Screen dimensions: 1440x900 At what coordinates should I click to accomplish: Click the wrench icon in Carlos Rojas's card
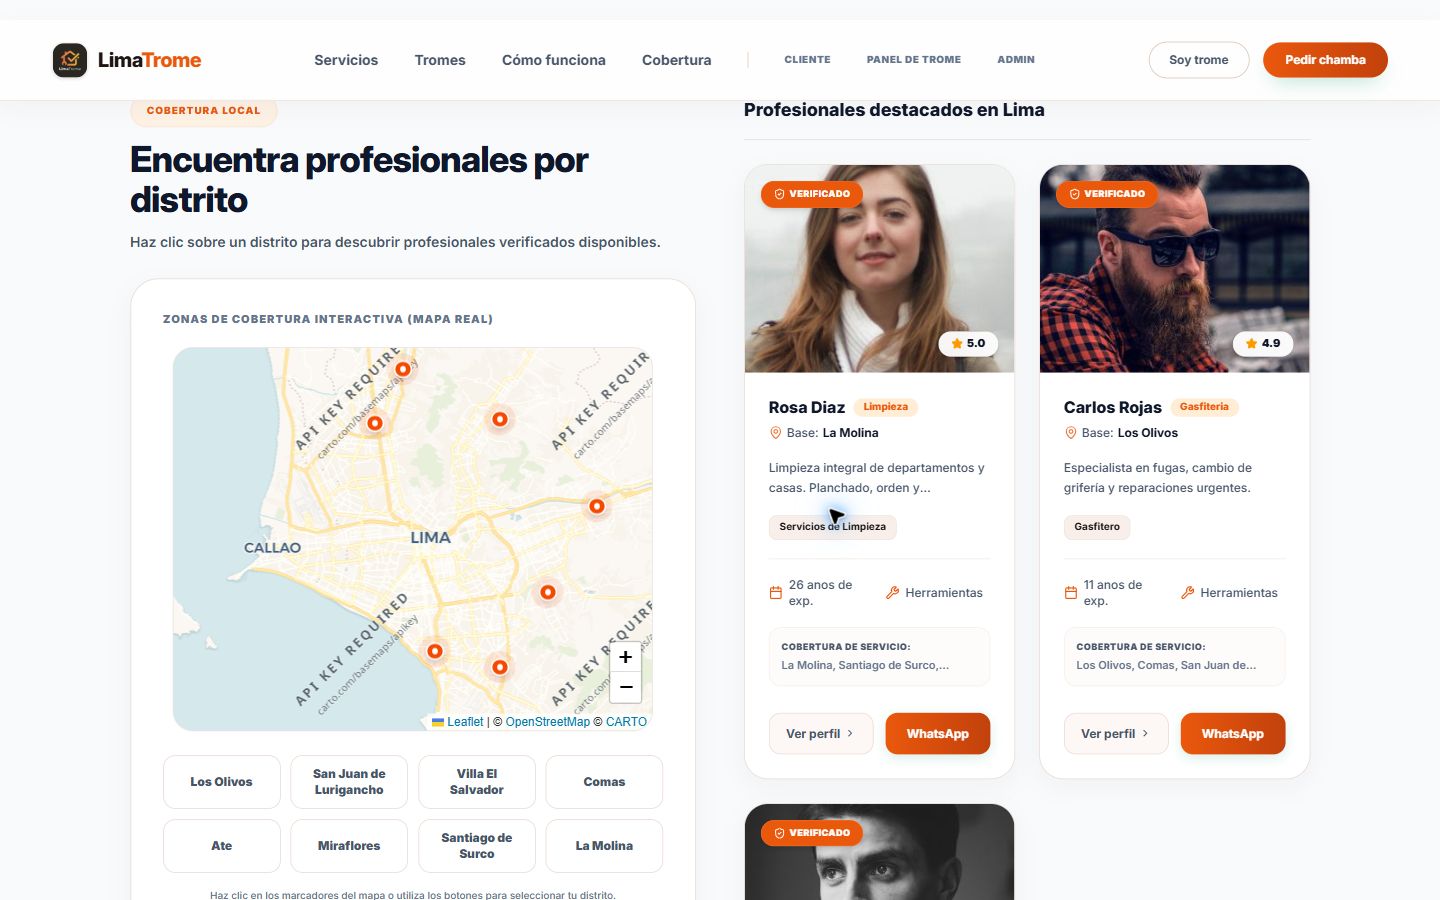tap(1187, 593)
